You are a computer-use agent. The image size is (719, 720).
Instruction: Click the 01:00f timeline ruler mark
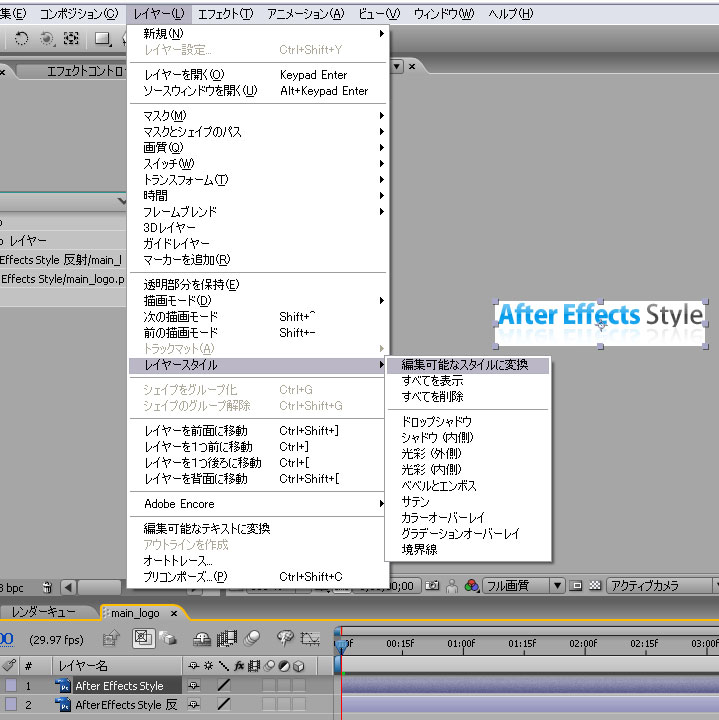(461, 643)
